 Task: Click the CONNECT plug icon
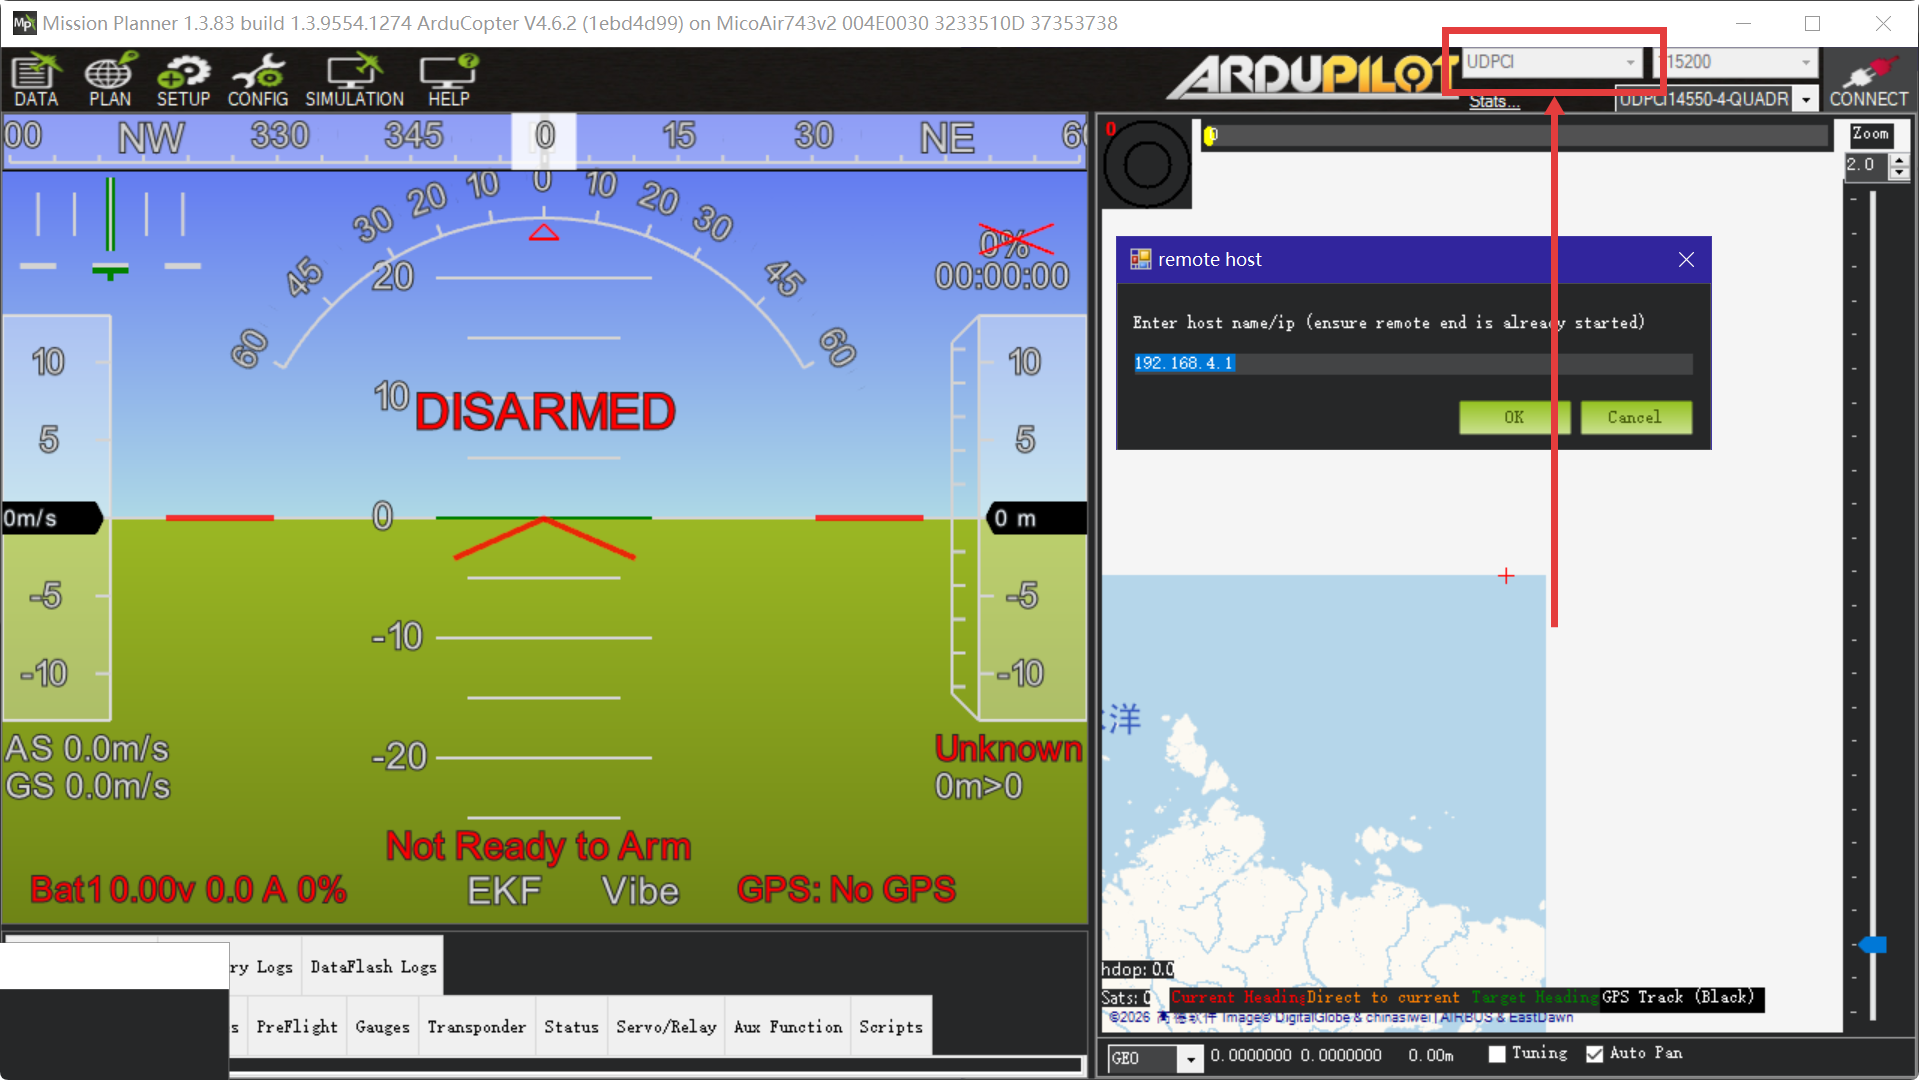1868,80
